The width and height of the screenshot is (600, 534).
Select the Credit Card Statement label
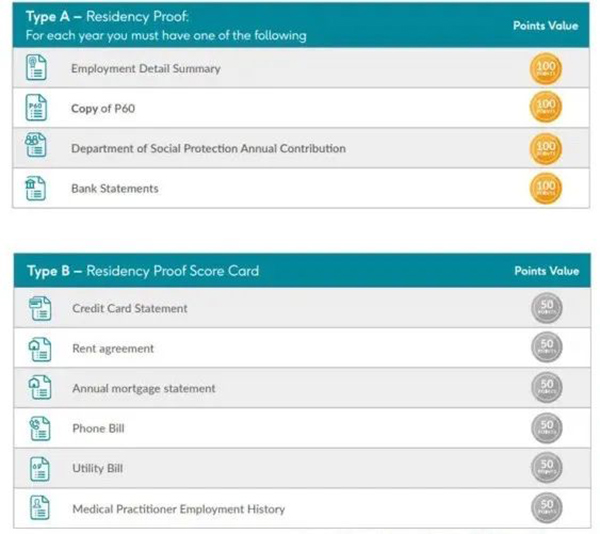[x=130, y=308]
